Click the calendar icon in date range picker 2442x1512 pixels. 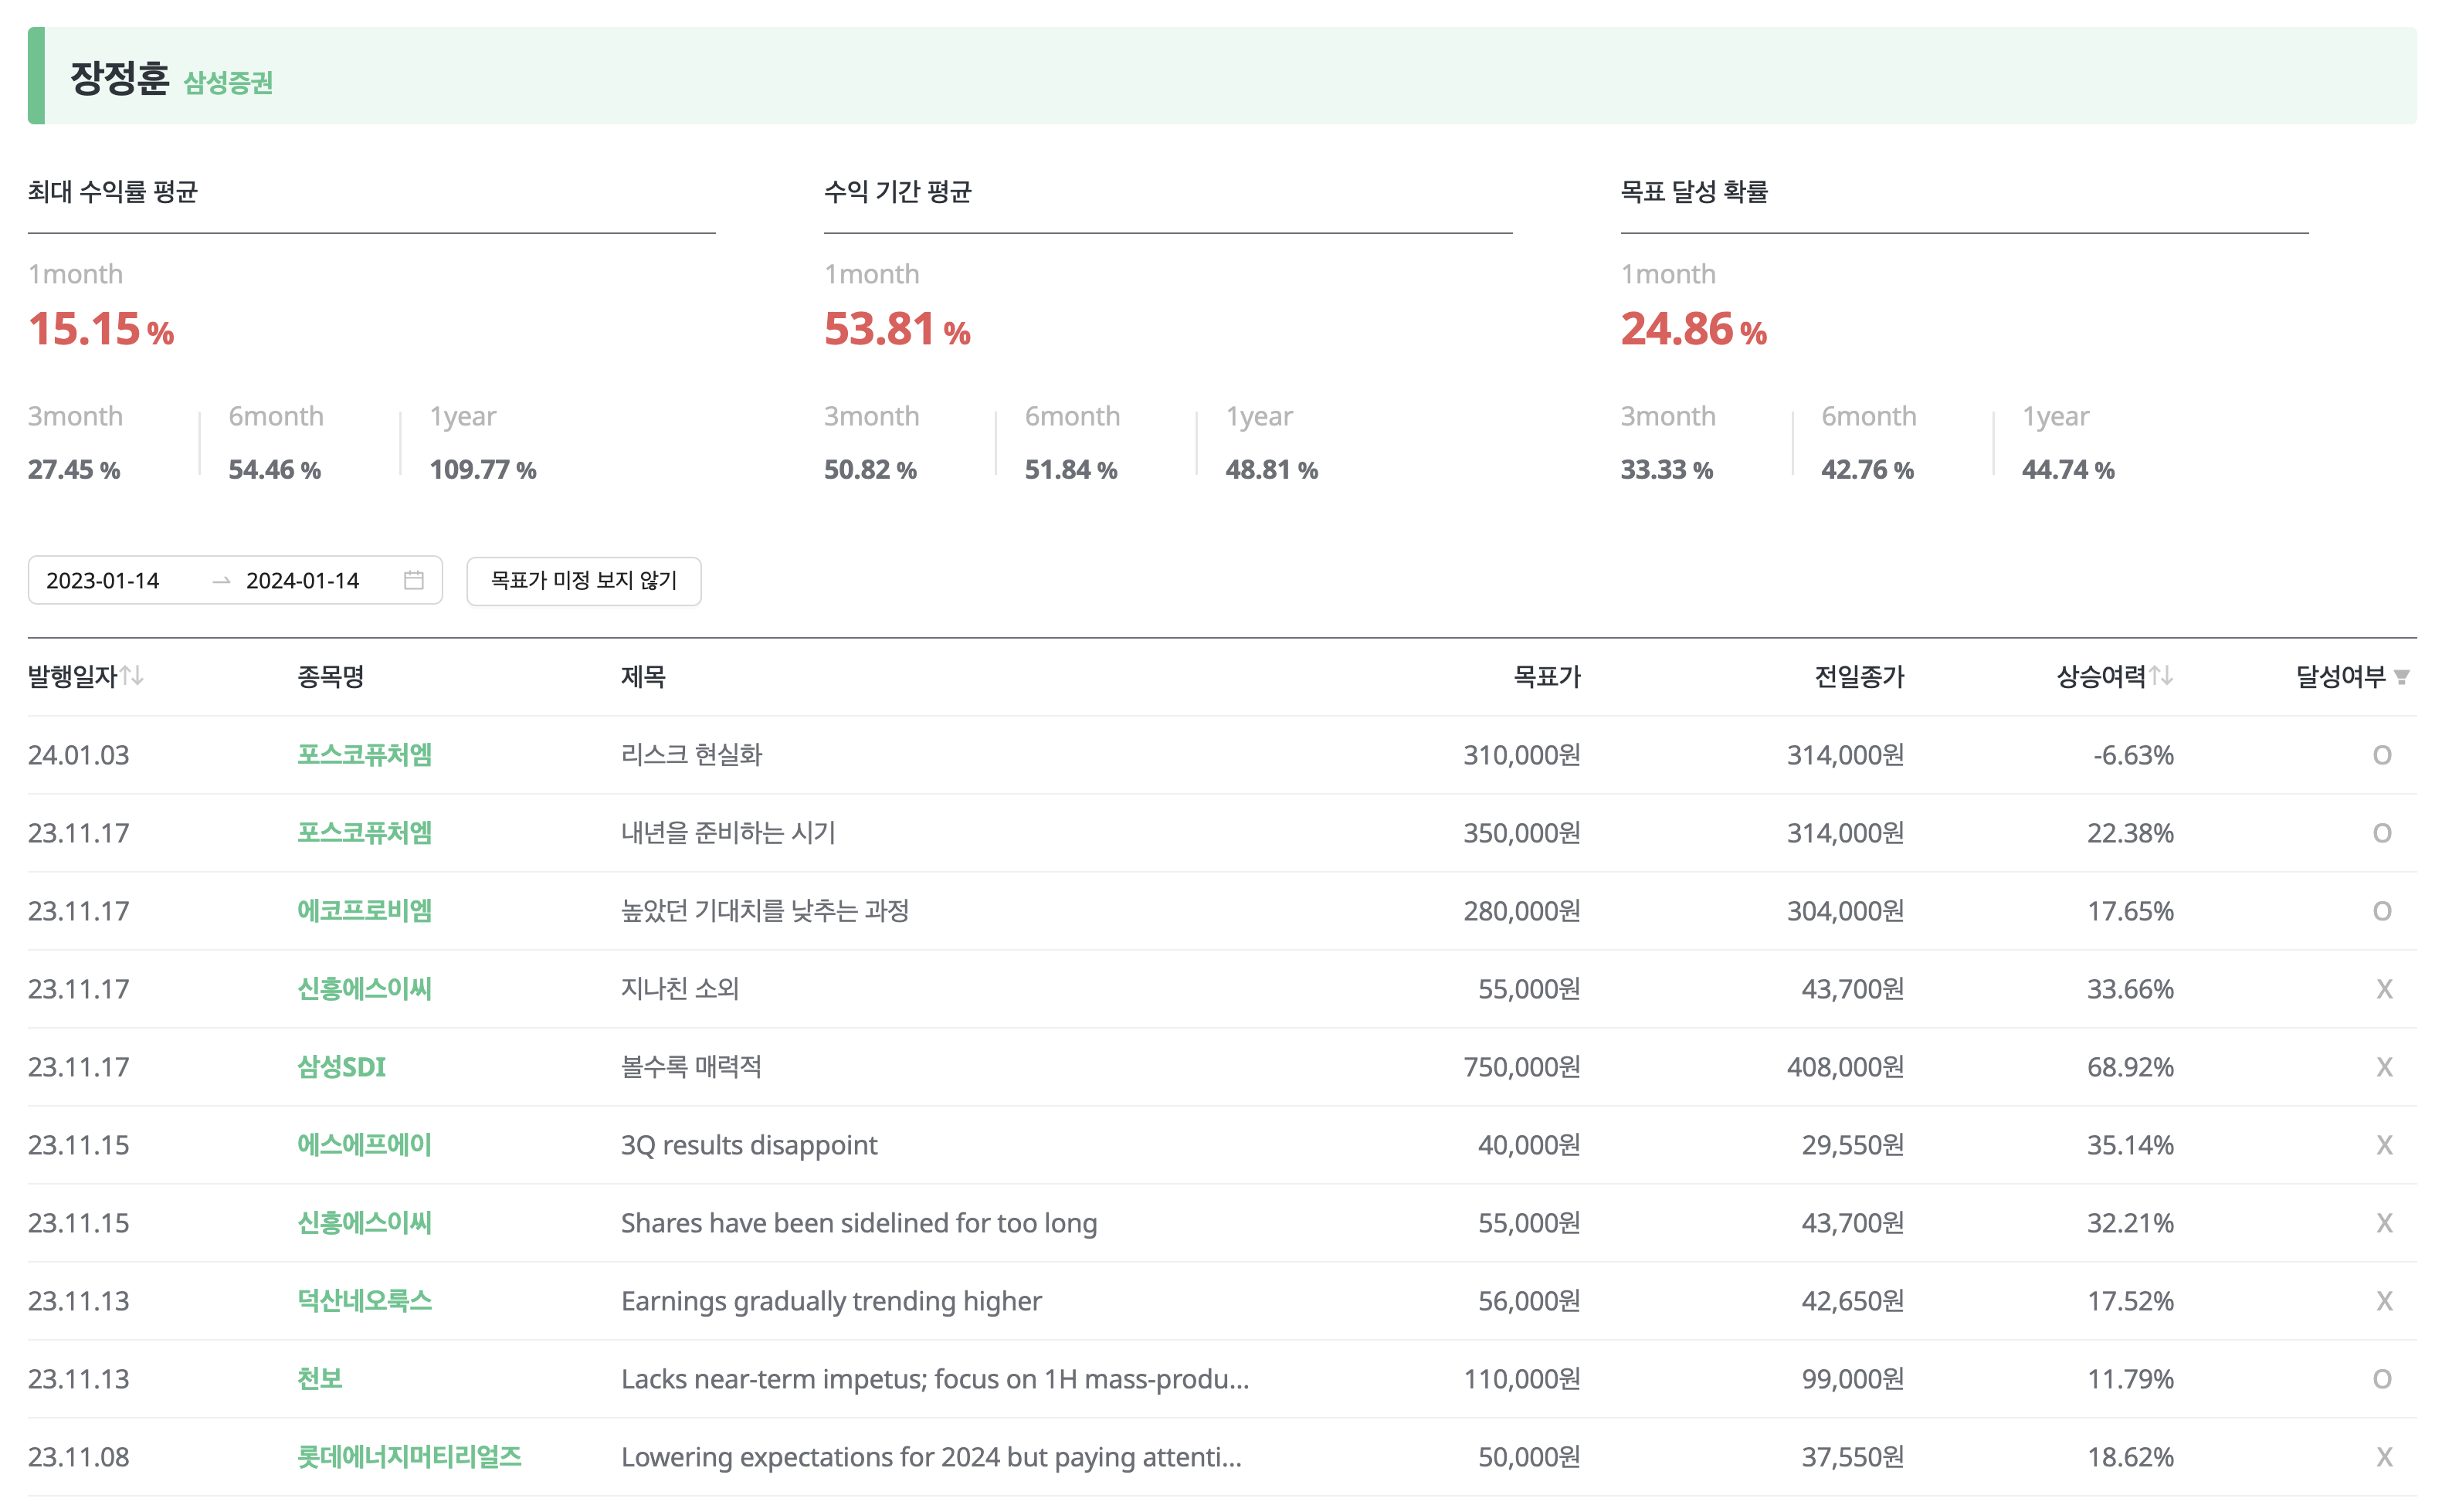point(413,580)
